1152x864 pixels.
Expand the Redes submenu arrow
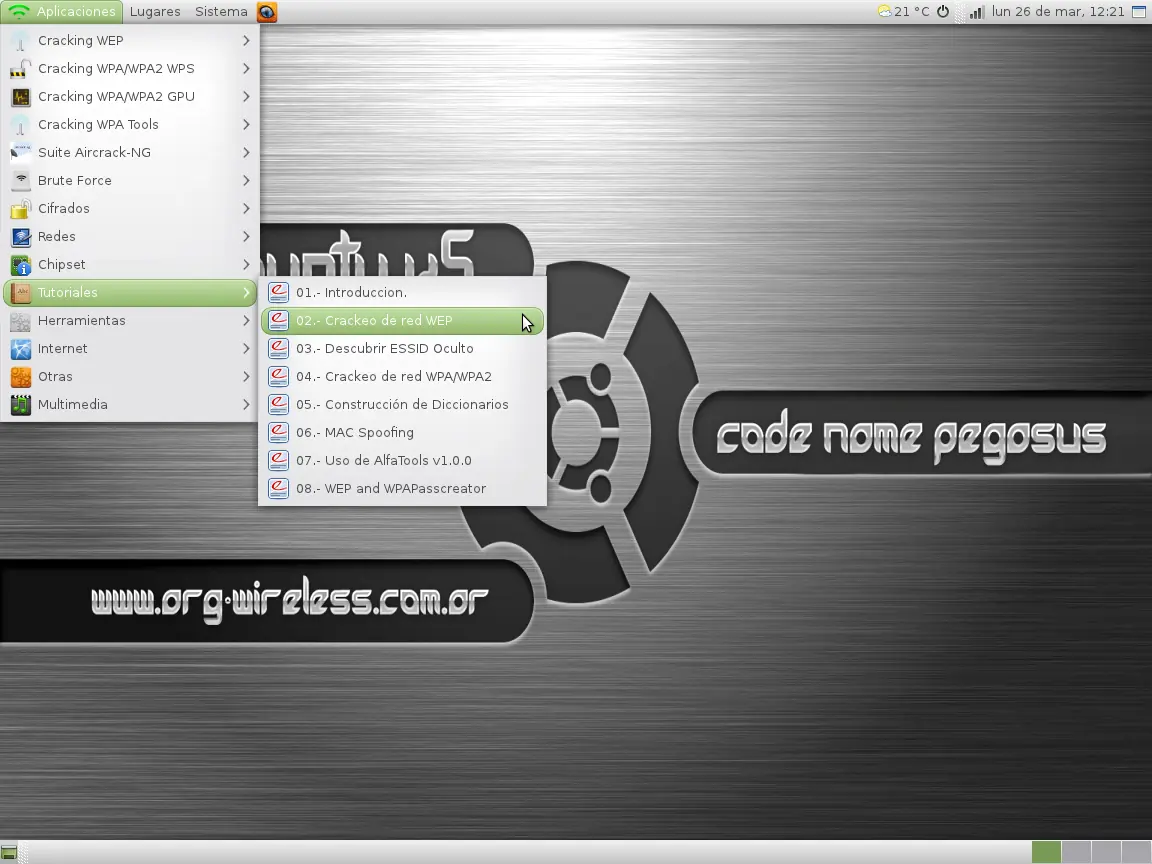point(246,237)
